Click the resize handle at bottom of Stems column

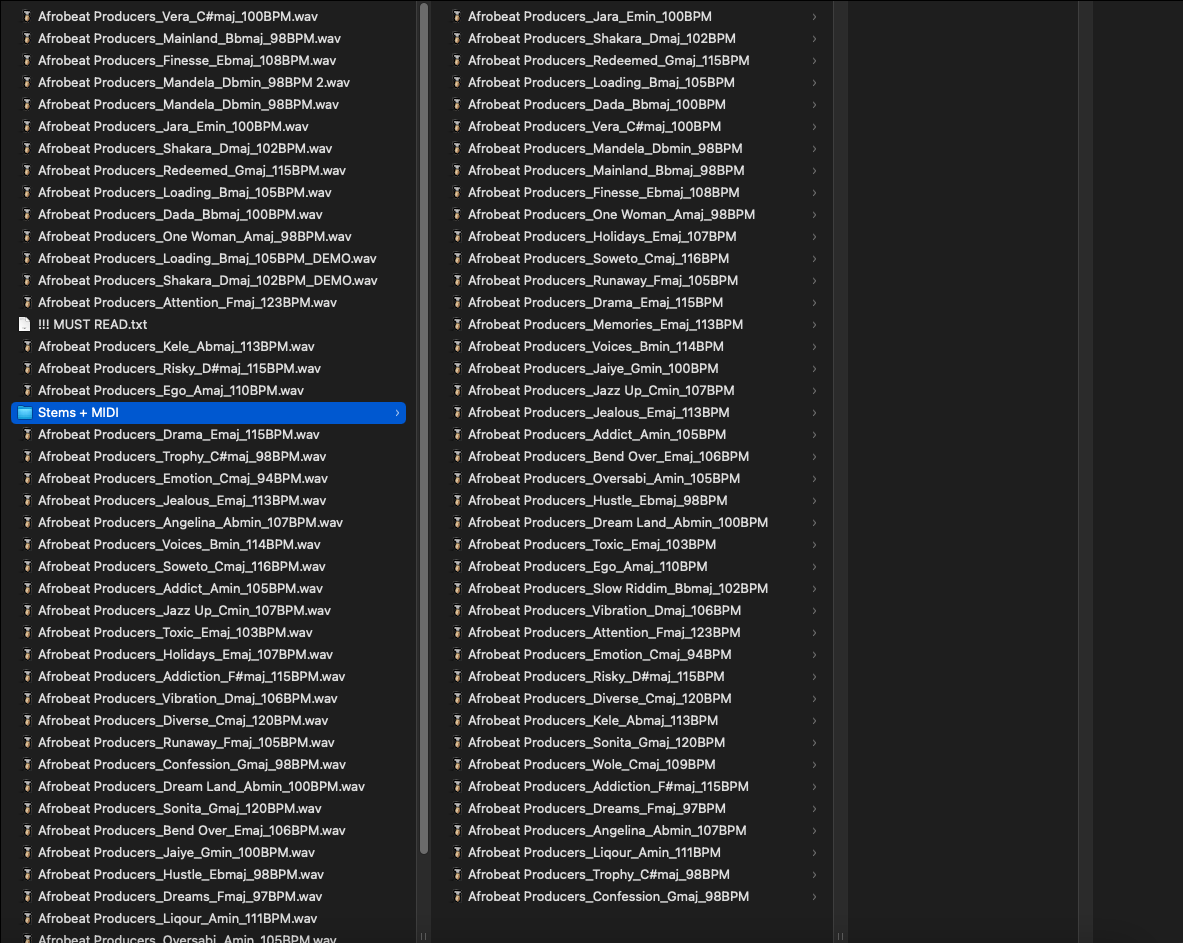[x=840, y=936]
